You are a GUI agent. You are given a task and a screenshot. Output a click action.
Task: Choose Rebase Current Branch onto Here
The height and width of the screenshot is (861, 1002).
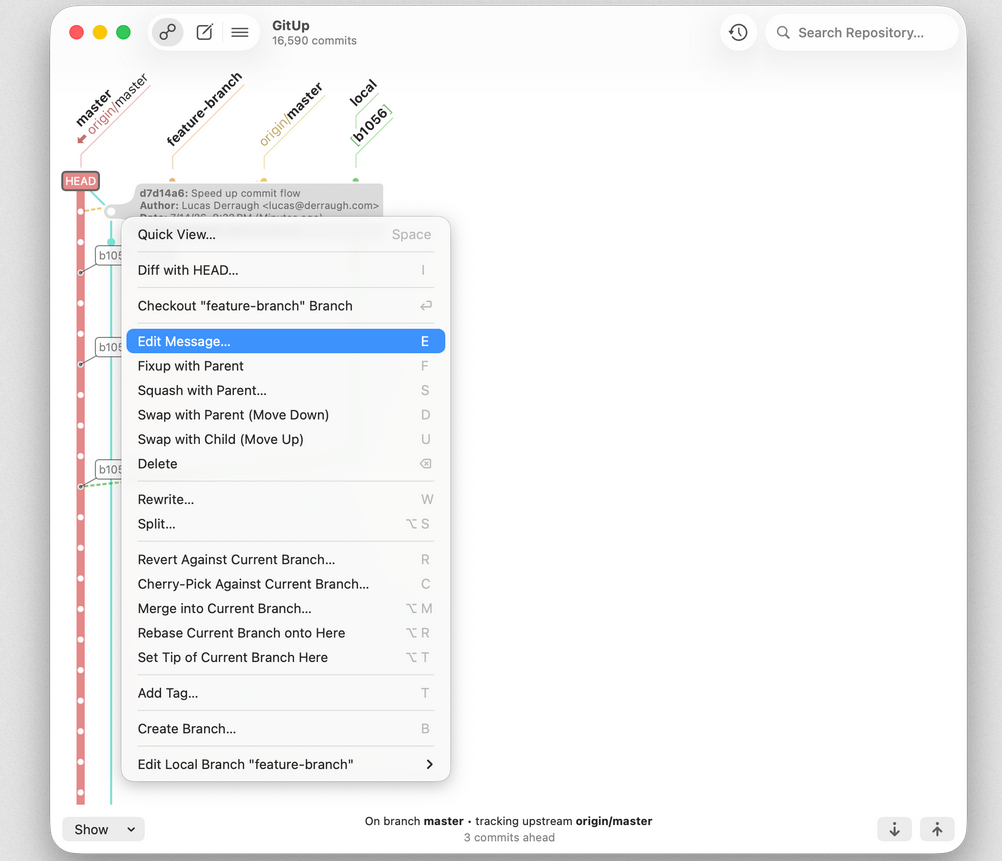286,633
